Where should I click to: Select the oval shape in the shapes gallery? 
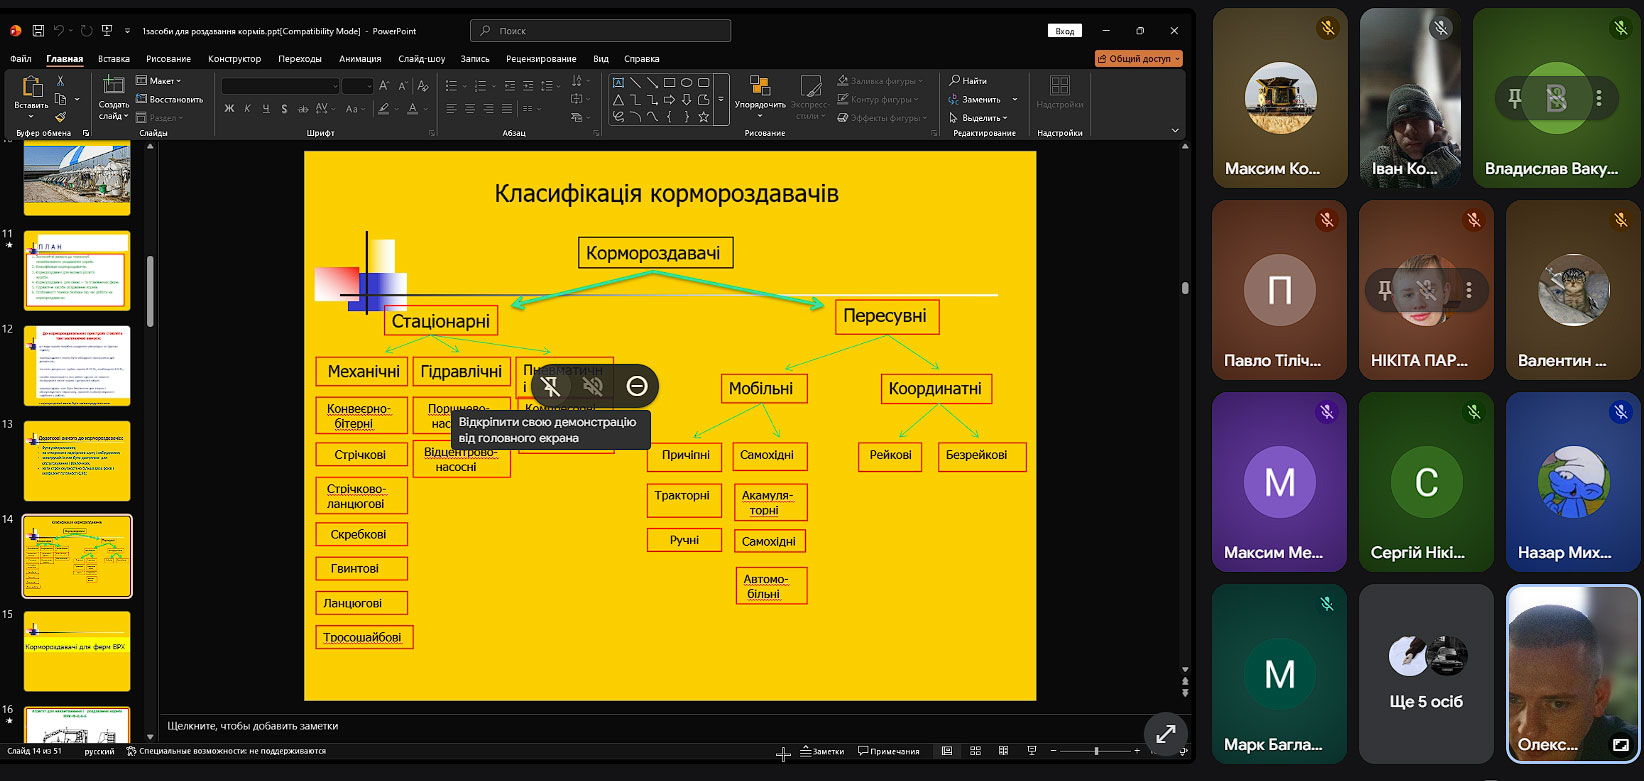pyautogui.click(x=687, y=82)
